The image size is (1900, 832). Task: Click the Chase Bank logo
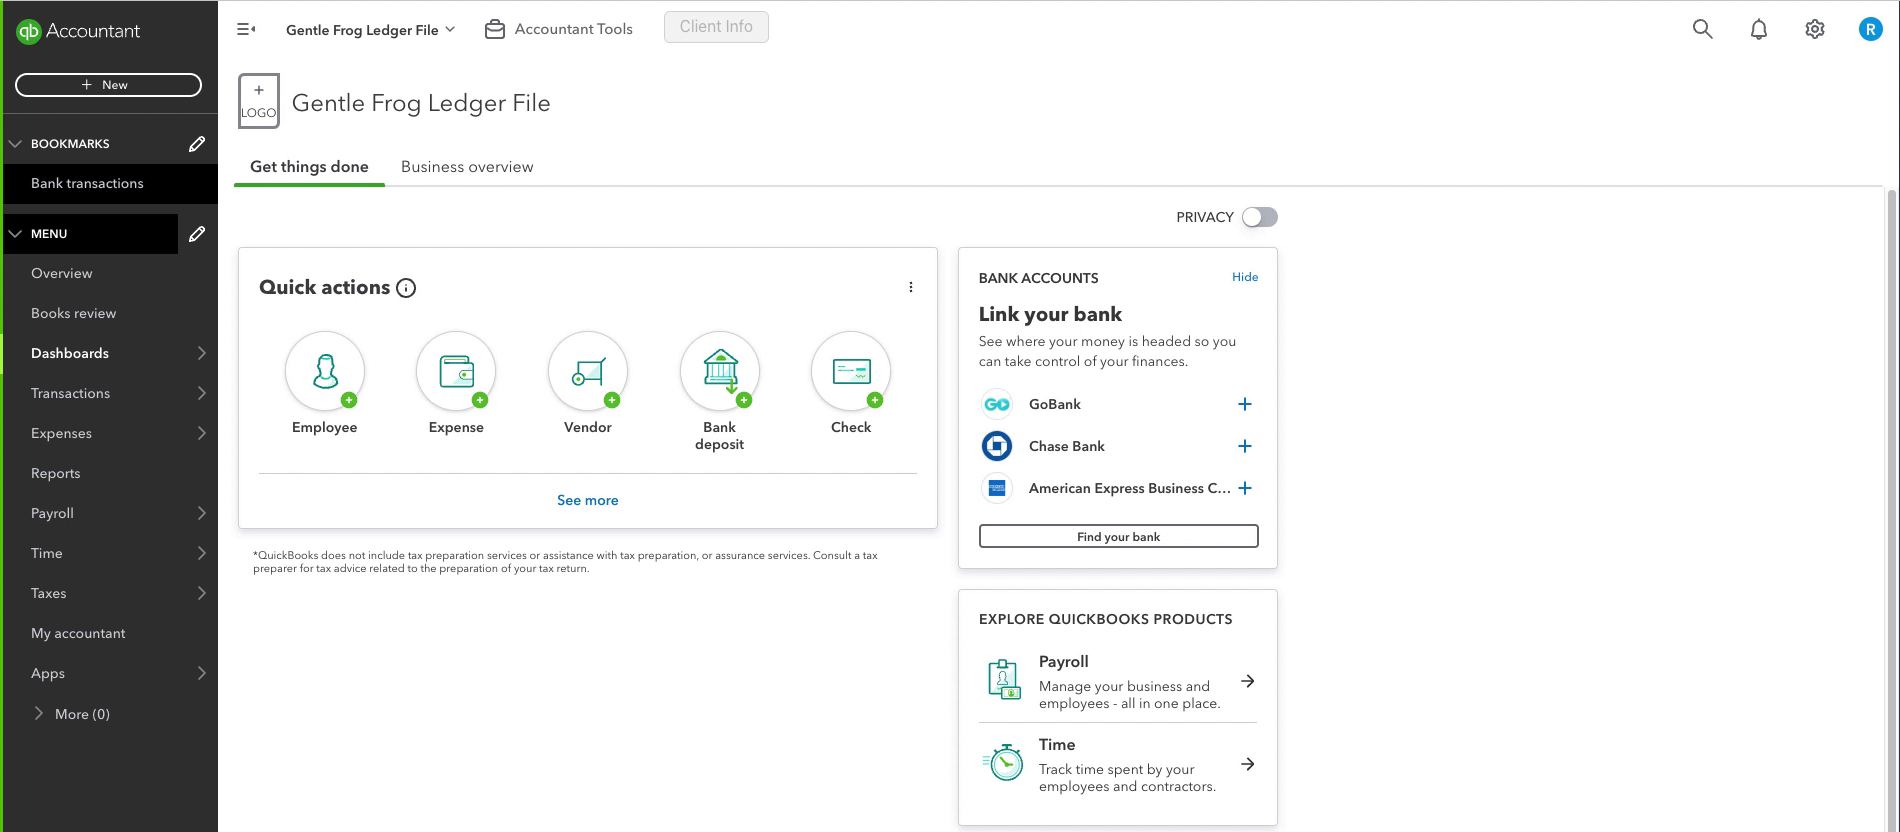(996, 446)
